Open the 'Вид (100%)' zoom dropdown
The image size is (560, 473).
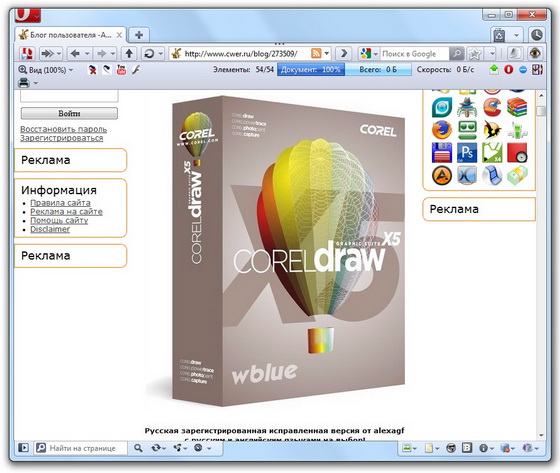(x=45, y=70)
